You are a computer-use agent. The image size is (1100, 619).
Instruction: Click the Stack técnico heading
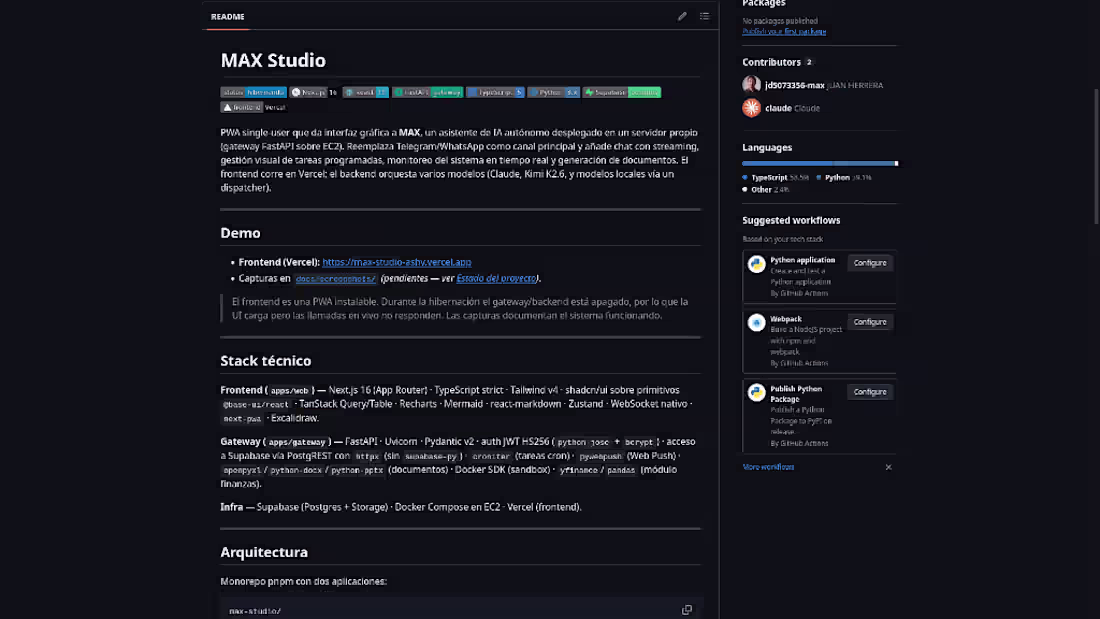(265, 361)
